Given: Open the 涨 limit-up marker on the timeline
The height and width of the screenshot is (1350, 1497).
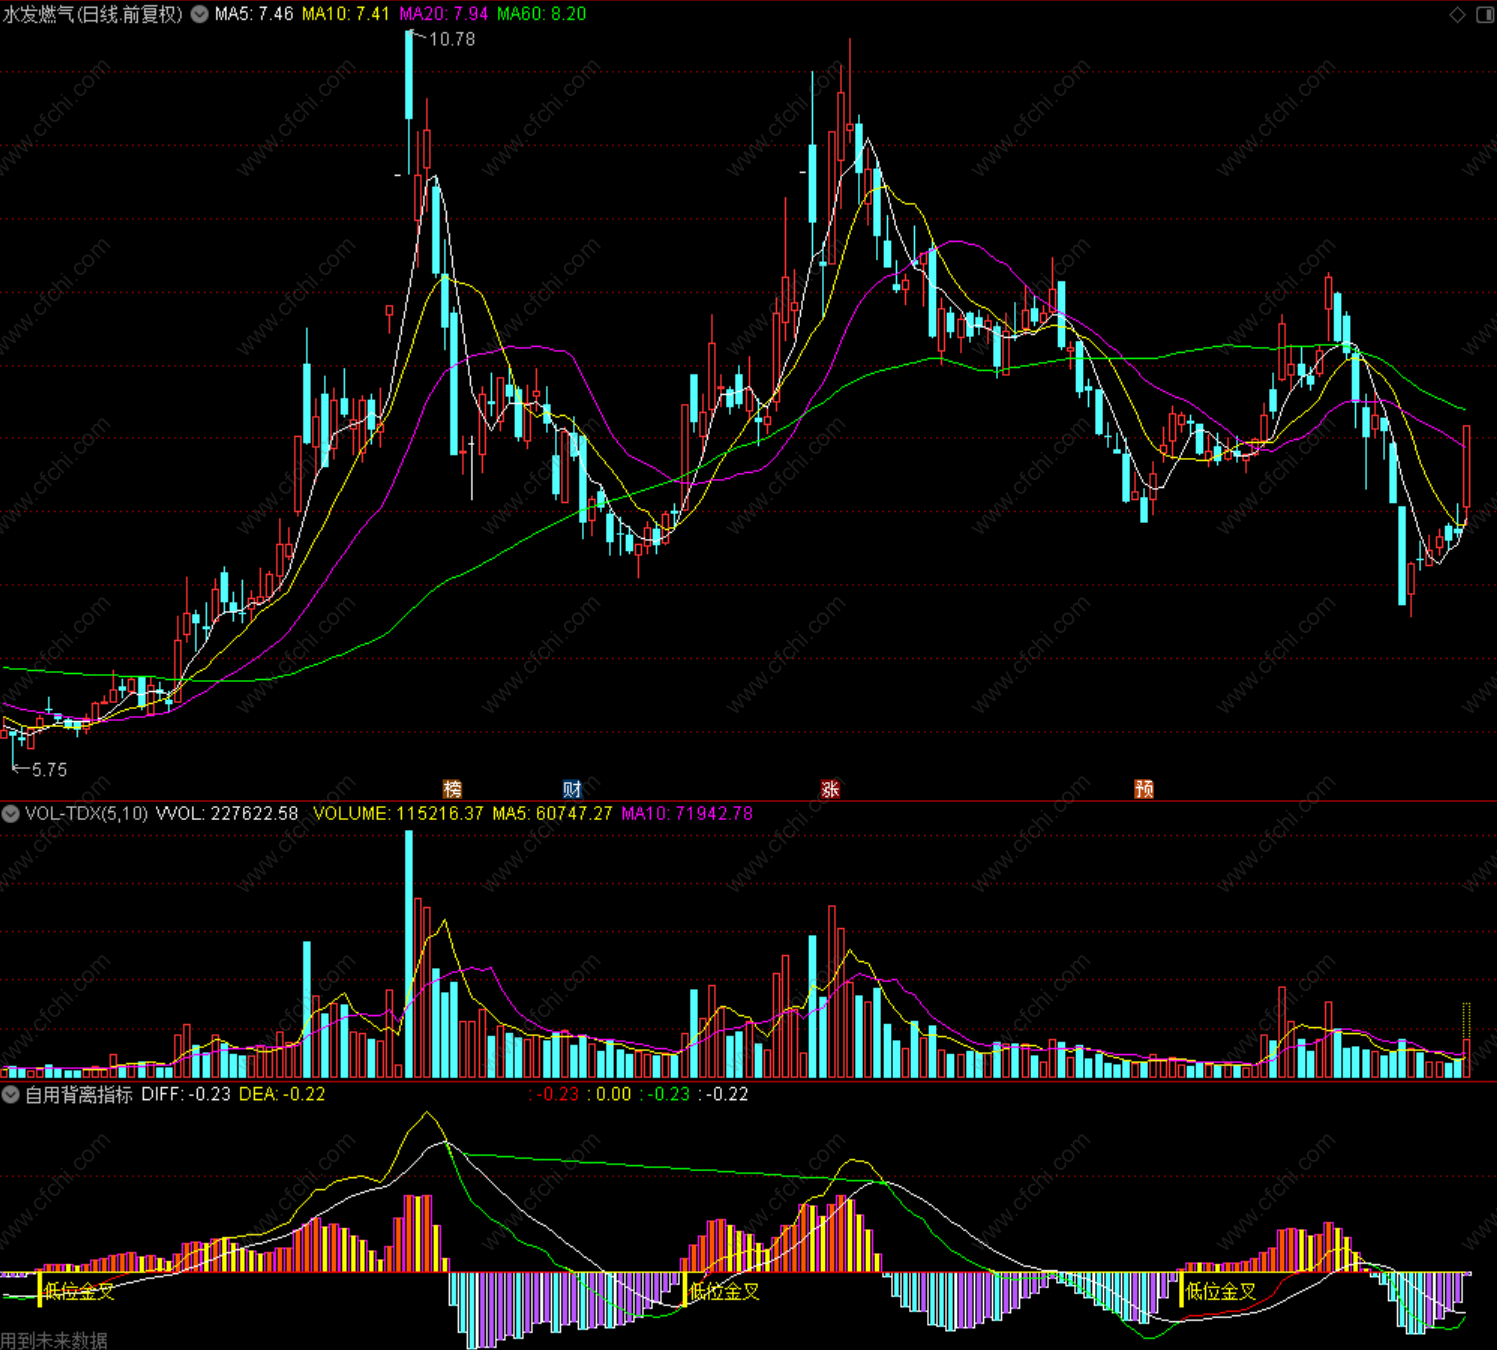Looking at the screenshot, I should (830, 789).
